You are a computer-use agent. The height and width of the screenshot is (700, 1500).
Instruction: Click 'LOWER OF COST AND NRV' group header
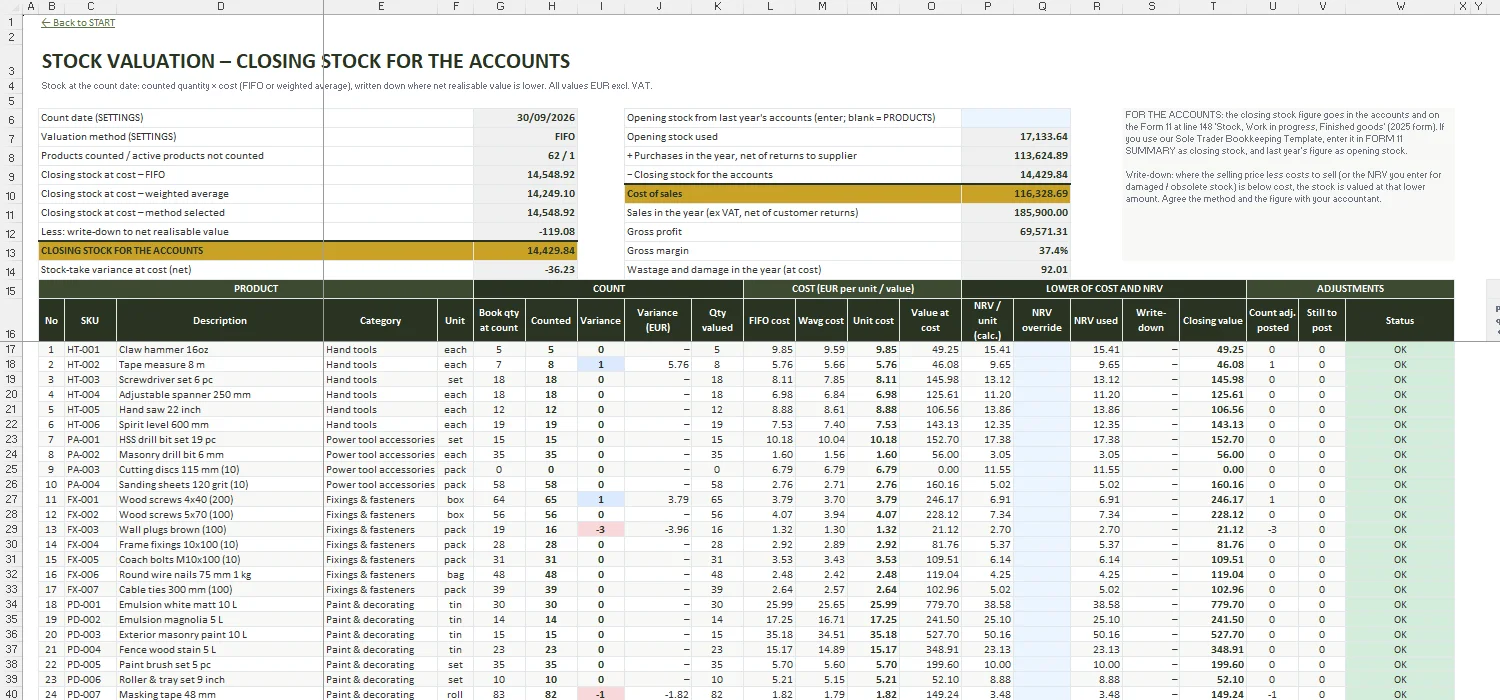(1104, 289)
